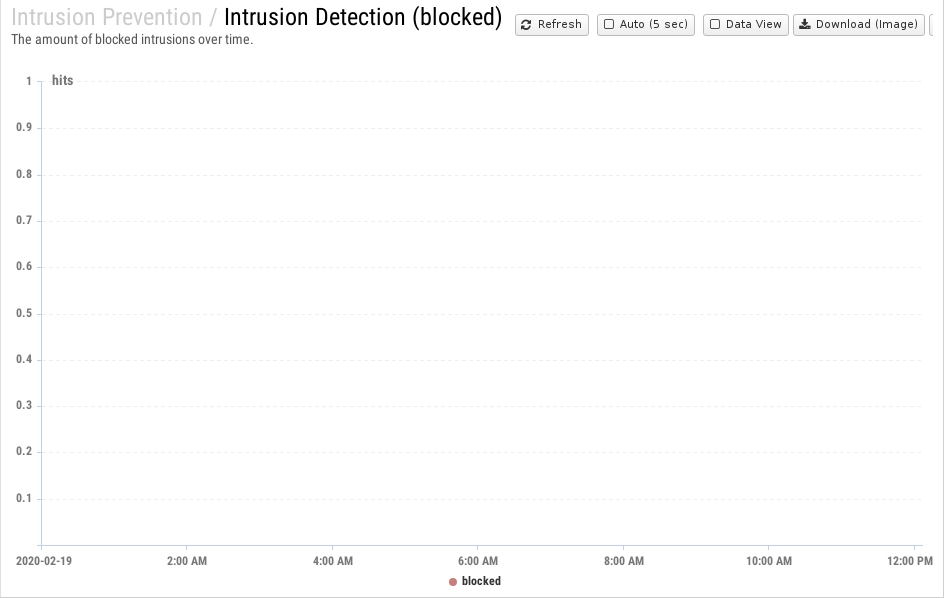Click the 0.9 value on hits axis
Viewport: 944px width, 598px height.
pyautogui.click(x=24, y=127)
